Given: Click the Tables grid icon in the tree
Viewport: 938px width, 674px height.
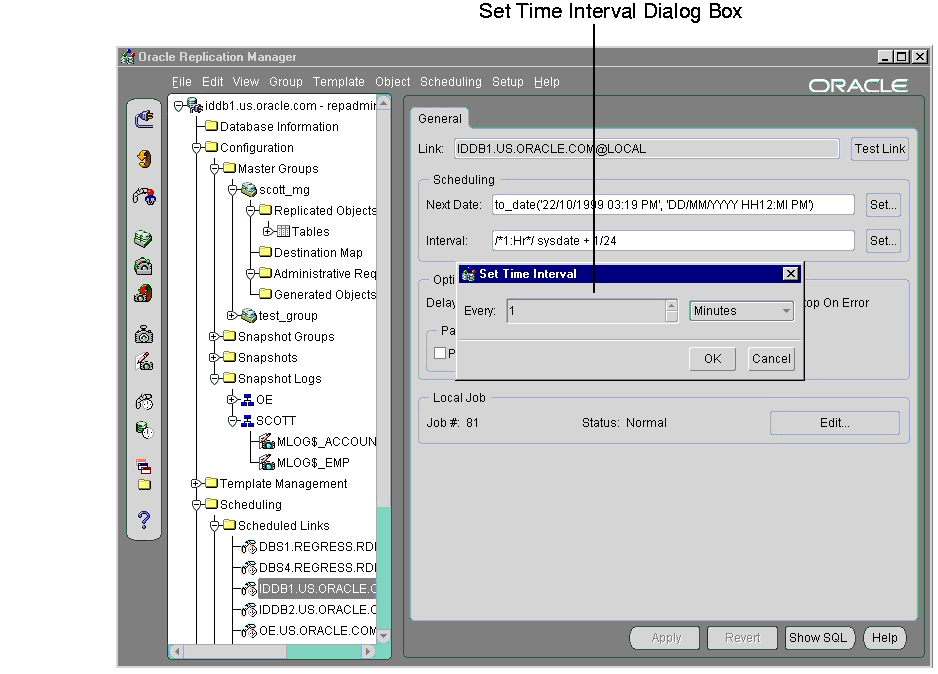Looking at the screenshot, I should pyautogui.click(x=283, y=232).
